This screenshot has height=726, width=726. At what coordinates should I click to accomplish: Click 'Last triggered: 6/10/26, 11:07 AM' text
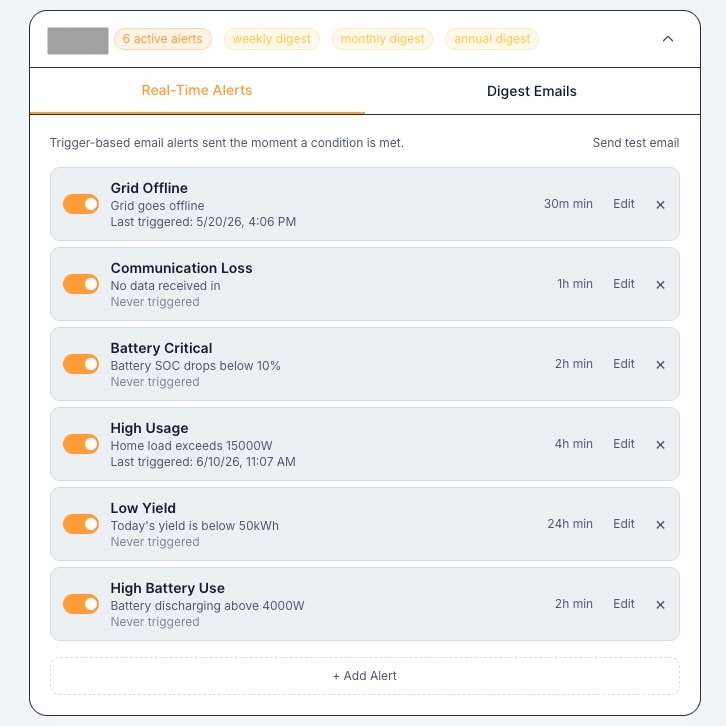pos(203,462)
